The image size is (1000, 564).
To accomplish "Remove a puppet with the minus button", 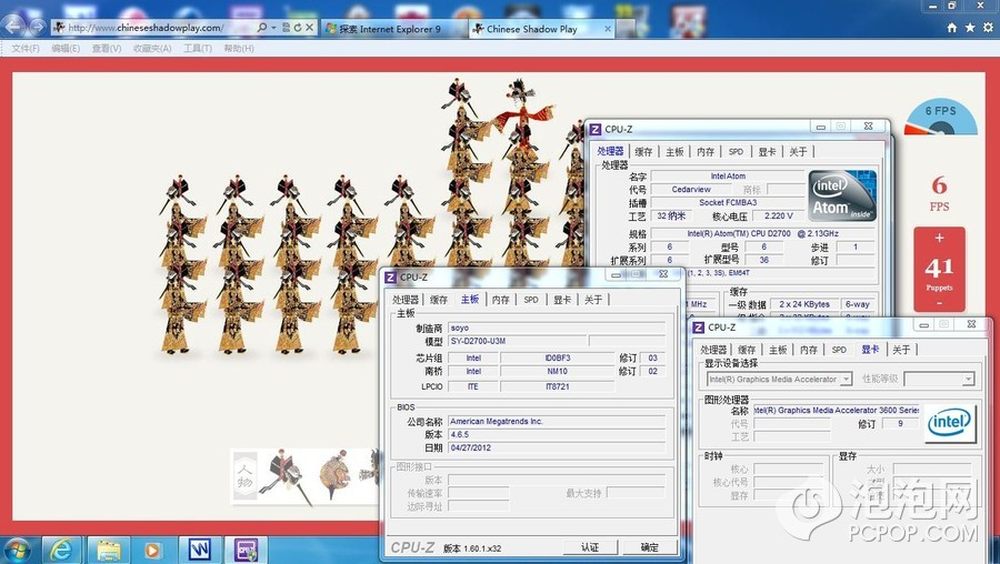I will point(939,304).
